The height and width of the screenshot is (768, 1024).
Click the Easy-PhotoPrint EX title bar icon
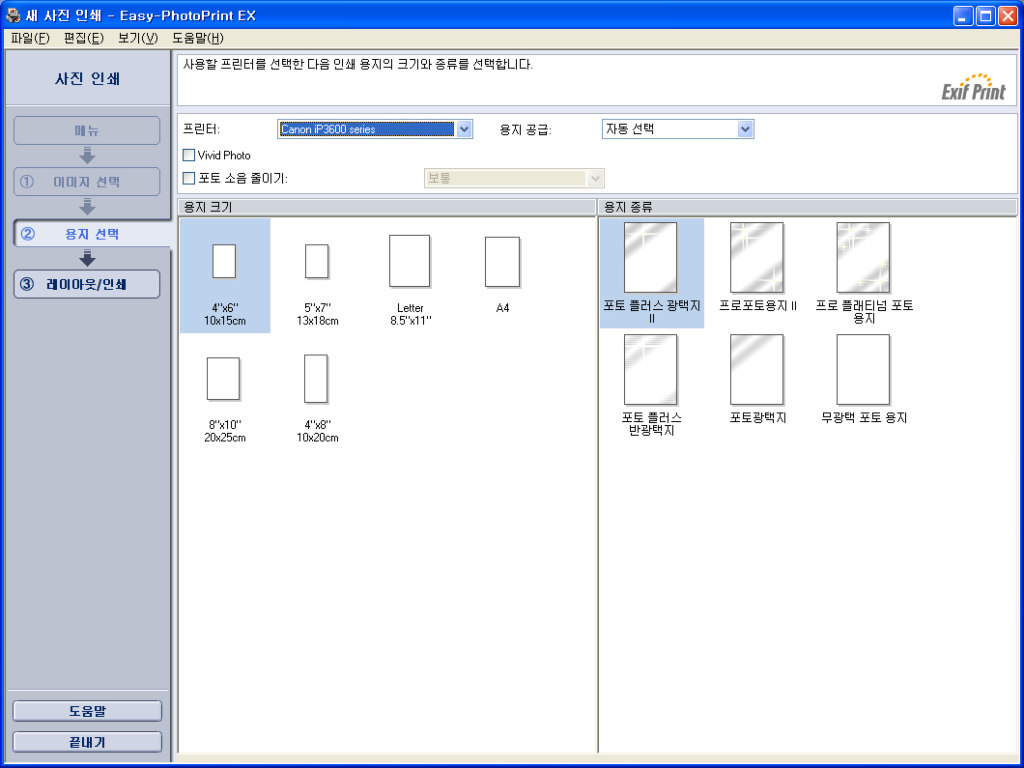(13, 15)
